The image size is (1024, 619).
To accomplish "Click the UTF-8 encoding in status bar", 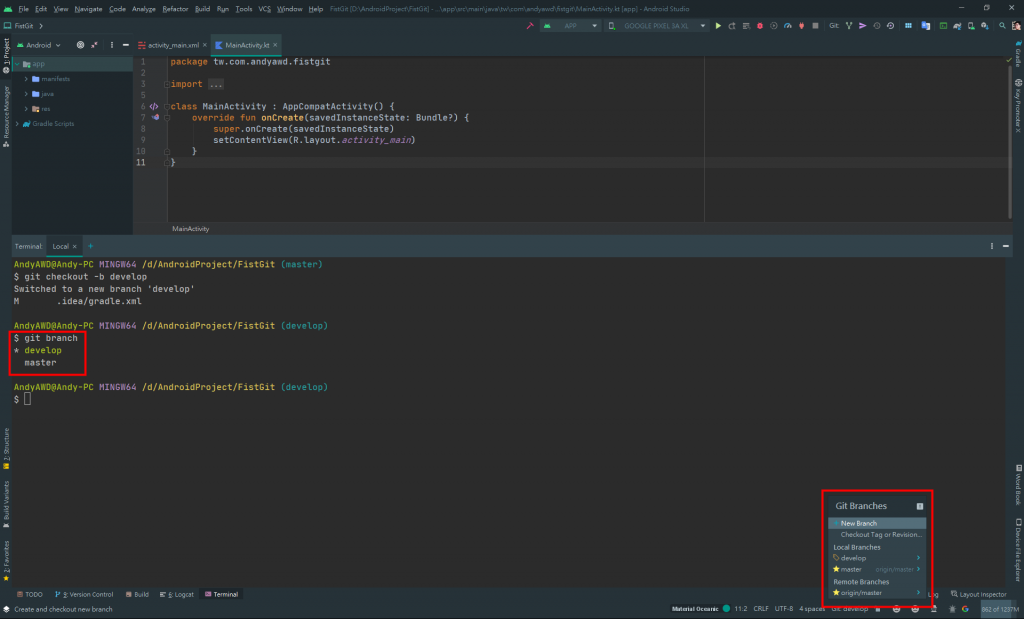I will click(784, 609).
